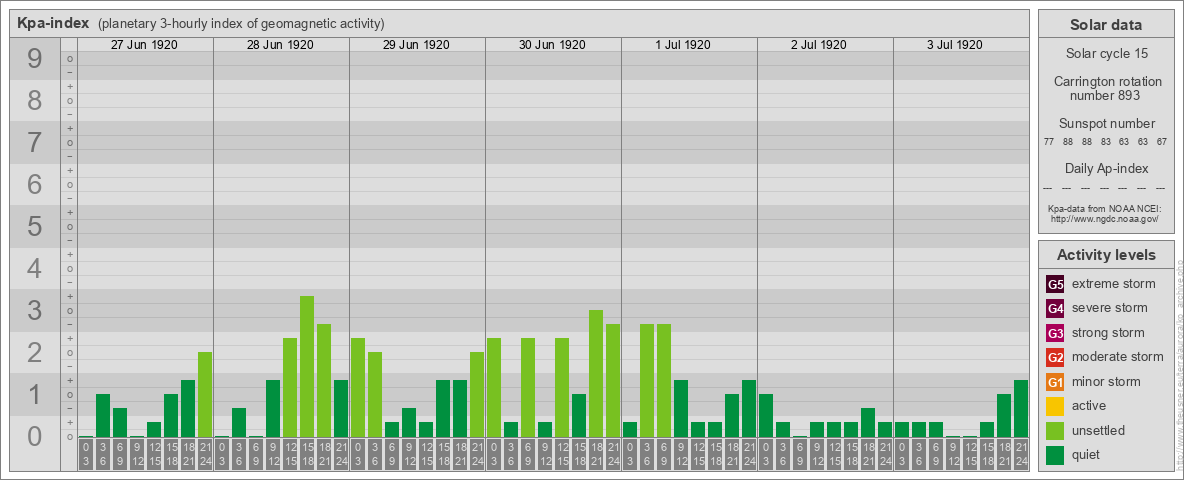This screenshot has height=480, width=1184.
Task: Click the 3 Jul 21-24 hour label box
Action: (x=1021, y=455)
